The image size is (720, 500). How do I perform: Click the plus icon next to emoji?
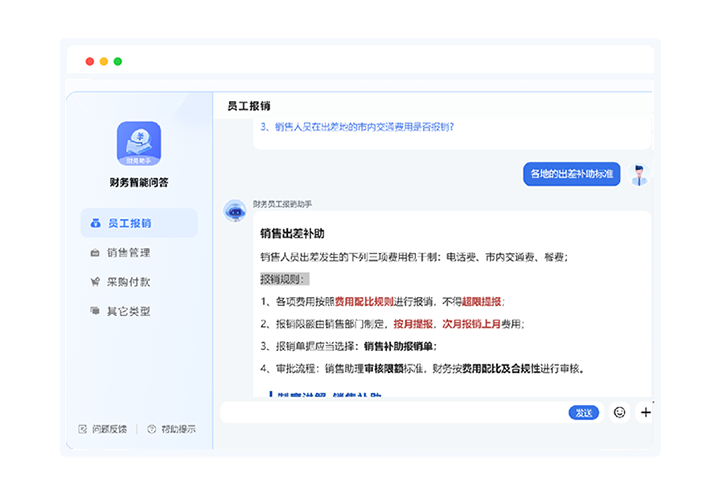pyautogui.click(x=645, y=412)
